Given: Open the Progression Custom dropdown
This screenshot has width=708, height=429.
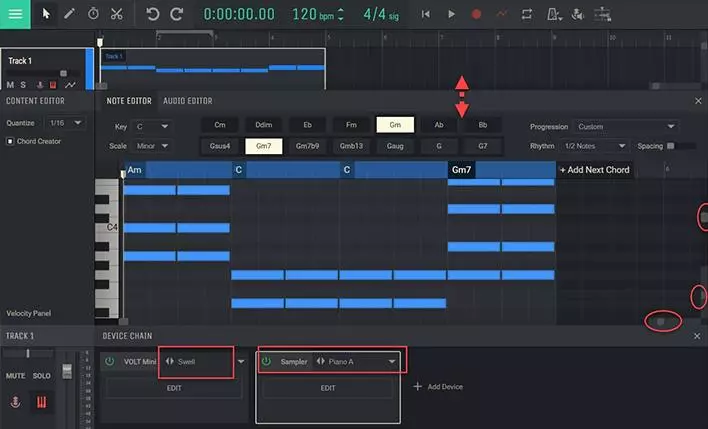Looking at the screenshot, I should click(x=626, y=126).
